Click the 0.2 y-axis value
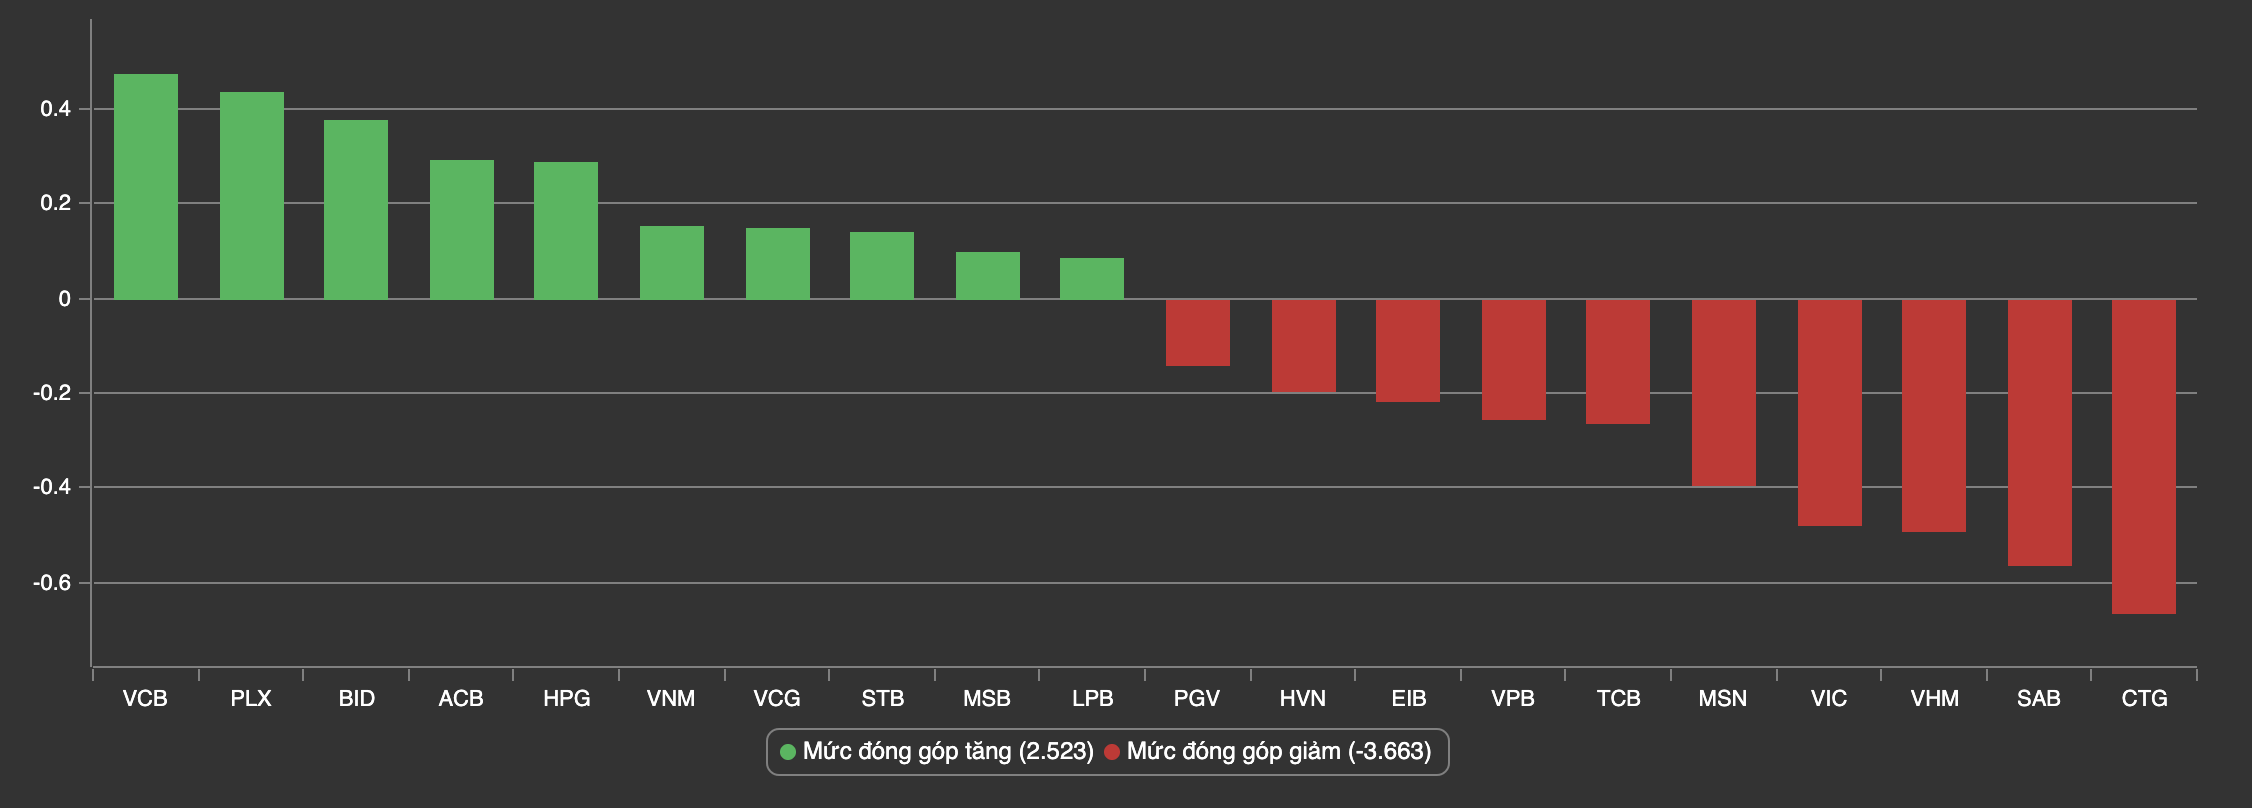The image size is (2252, 808). (x=55, y=204)
